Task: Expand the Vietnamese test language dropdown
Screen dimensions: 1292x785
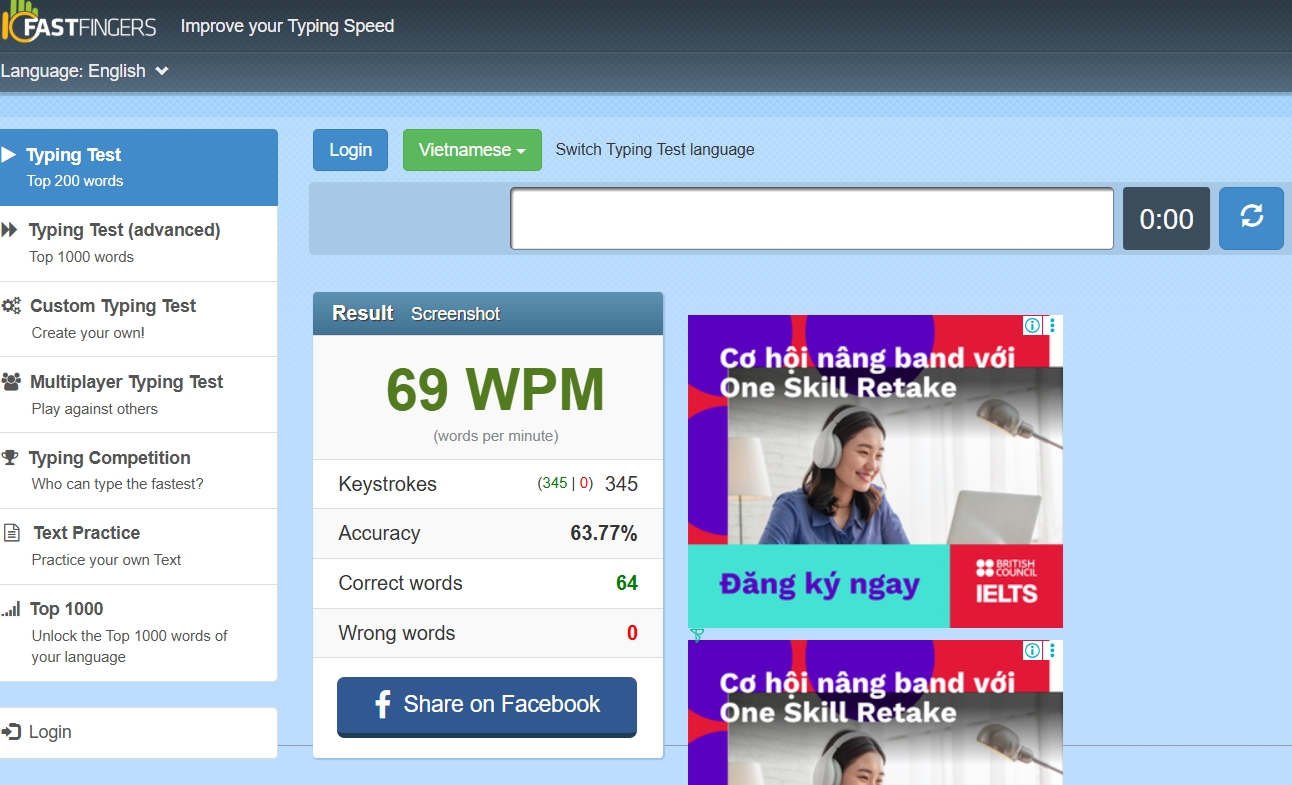Action: pos(472,150)
